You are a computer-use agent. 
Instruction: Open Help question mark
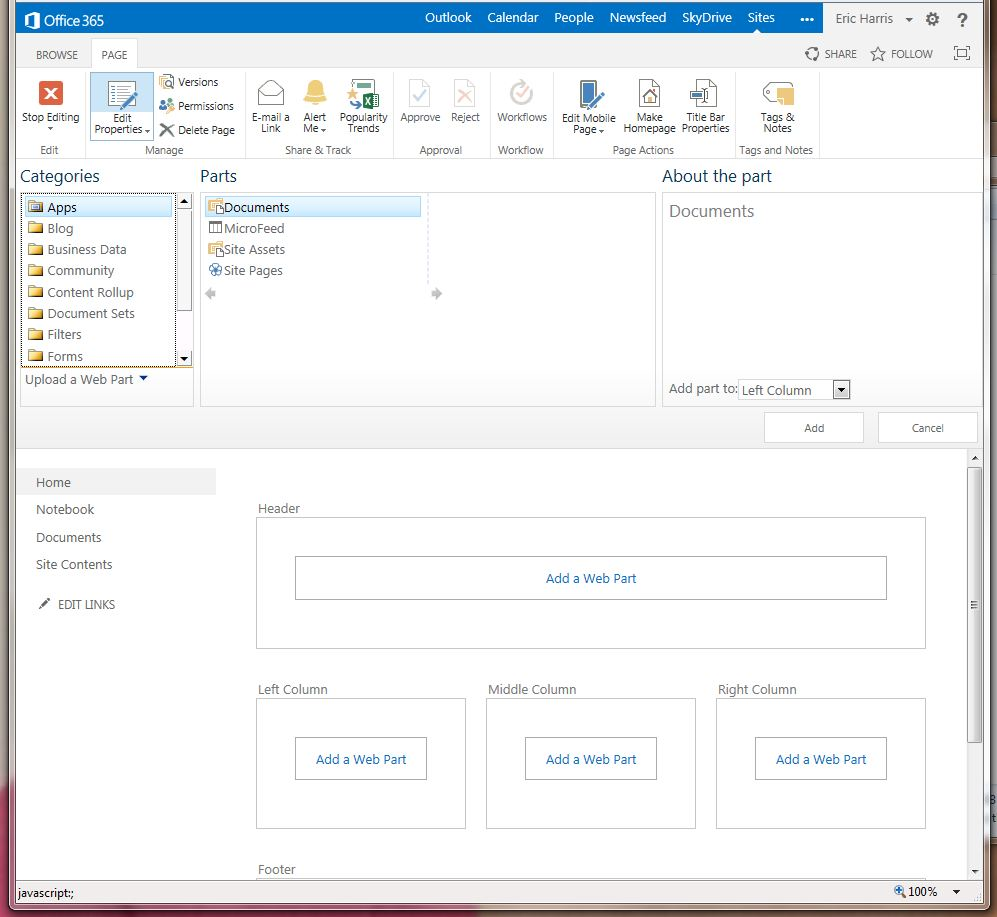pos(962,19)
